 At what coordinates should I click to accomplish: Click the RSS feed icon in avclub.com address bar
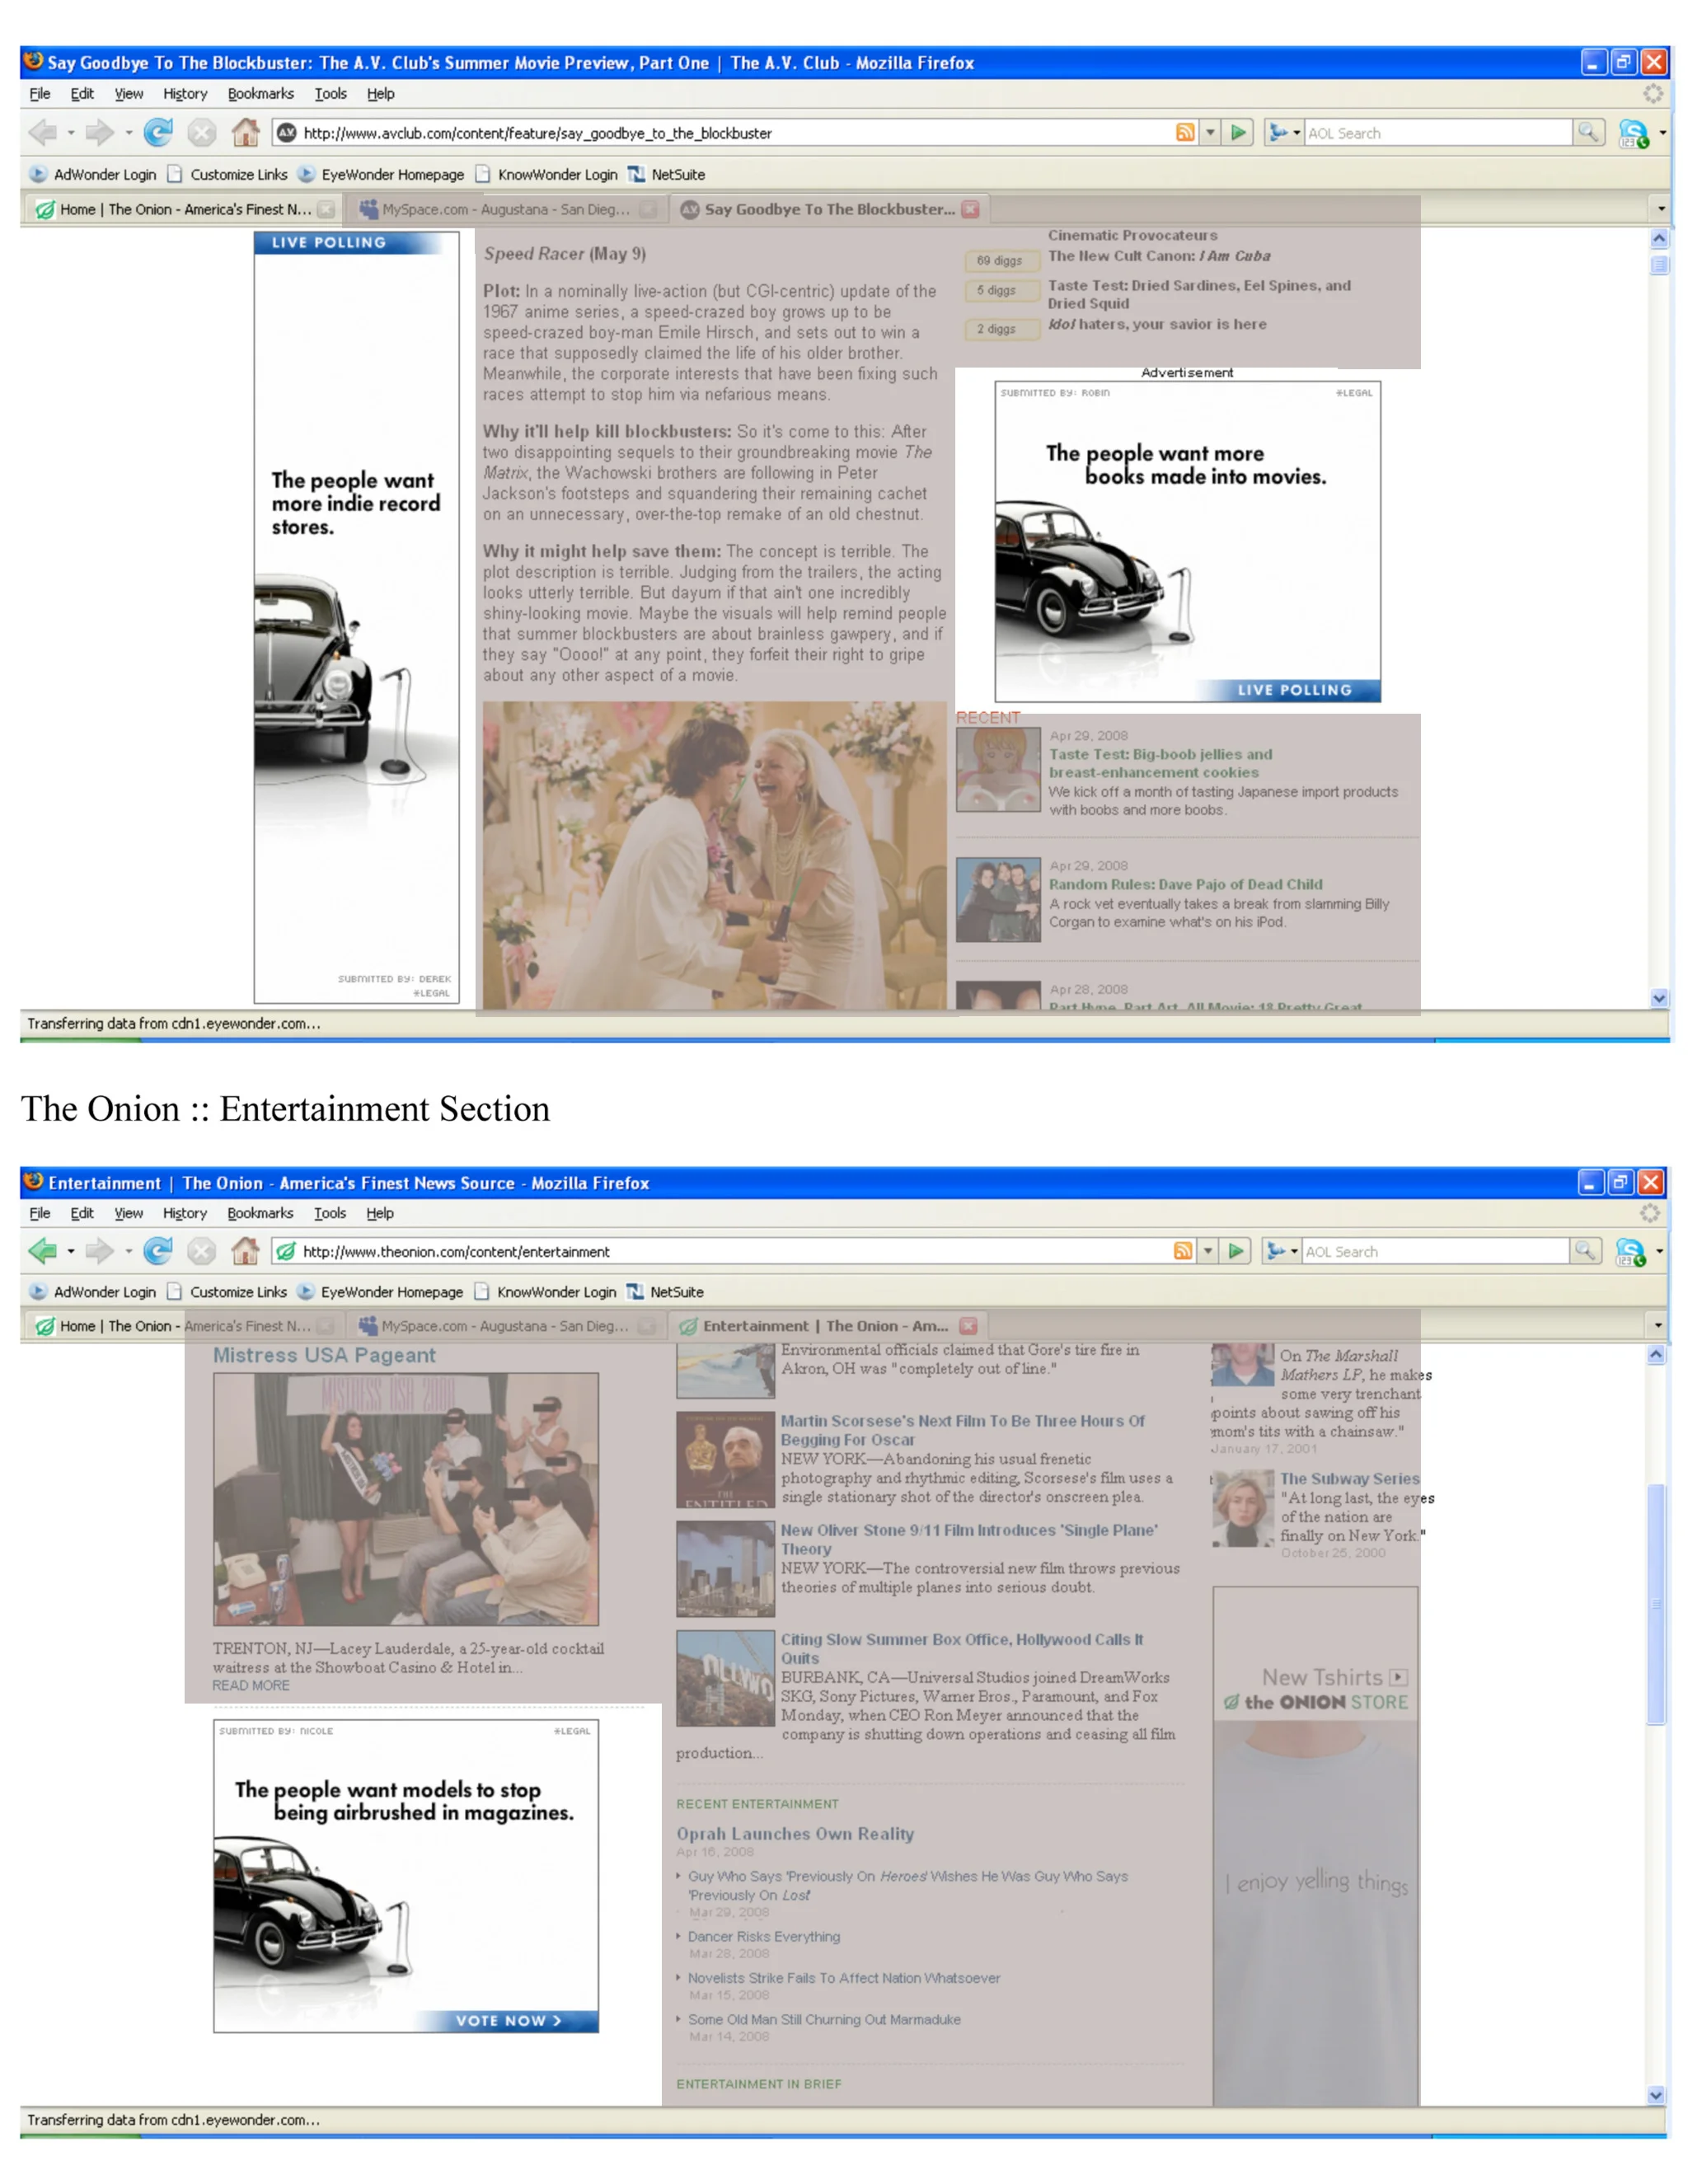pos(1185,133)
